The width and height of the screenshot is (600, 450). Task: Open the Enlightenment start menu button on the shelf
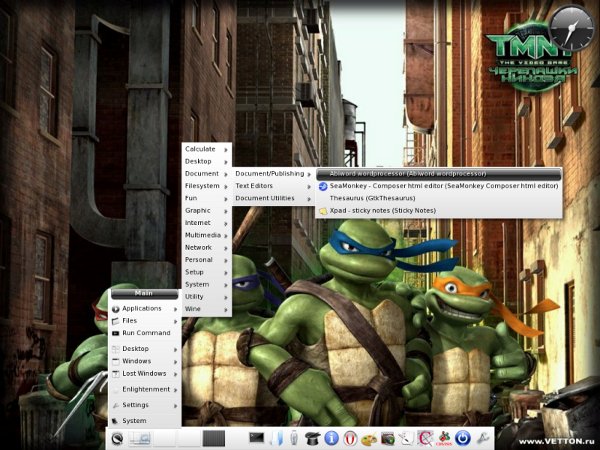[117, 439]
